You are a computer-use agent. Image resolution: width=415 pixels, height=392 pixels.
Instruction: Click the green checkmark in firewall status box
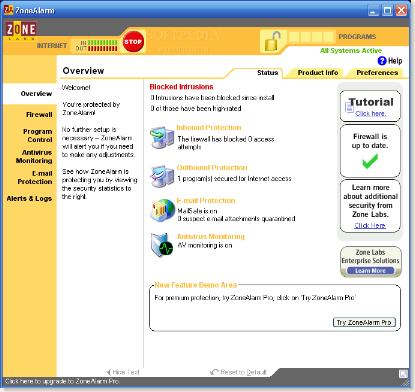click(370, 161)
